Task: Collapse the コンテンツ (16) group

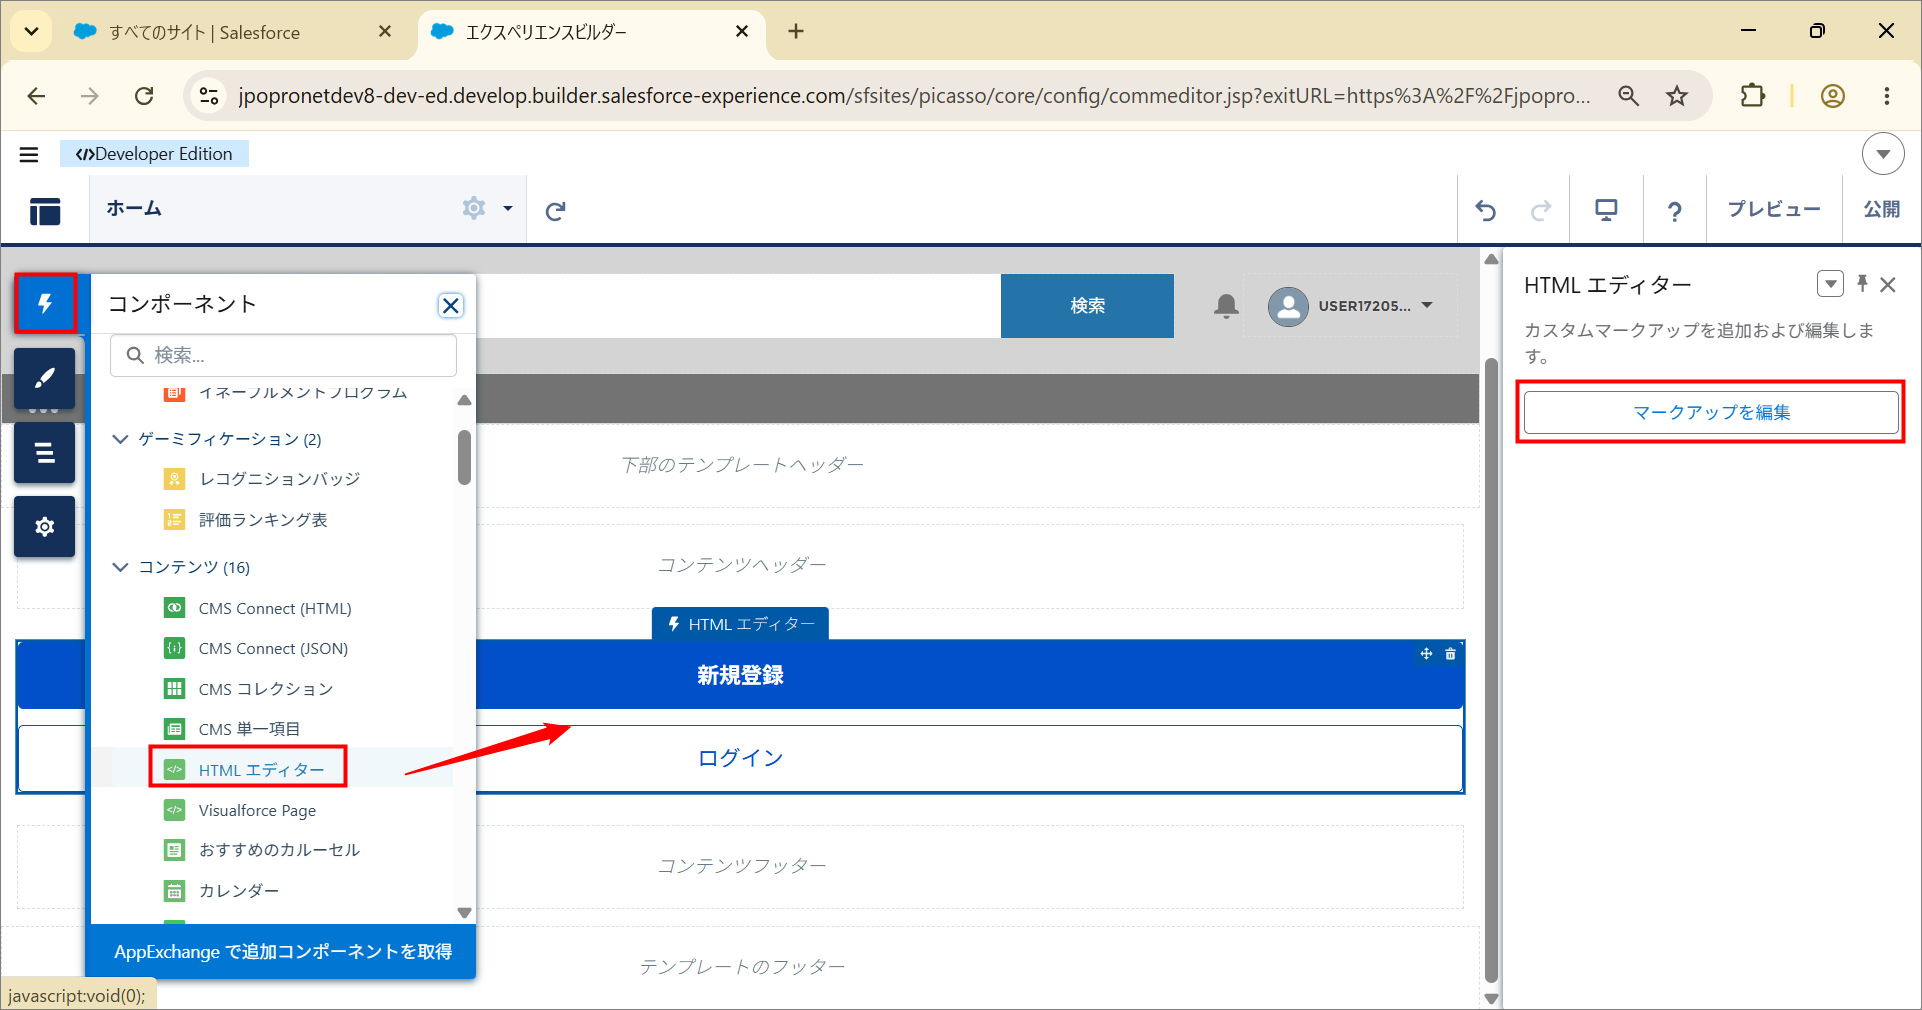Action: (121, 567)
